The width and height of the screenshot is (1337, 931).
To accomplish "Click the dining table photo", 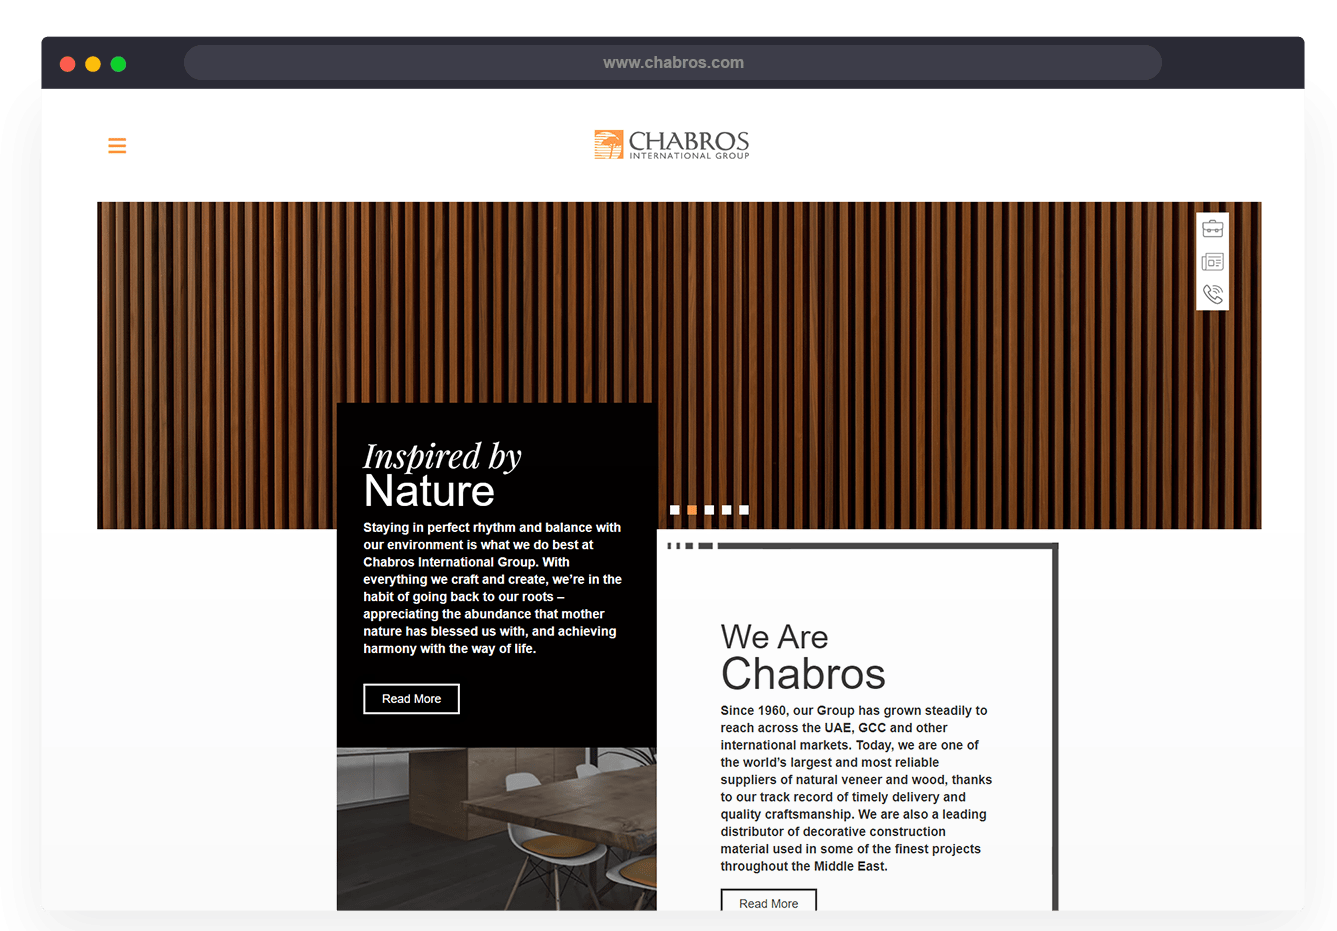I will point(496,828).
